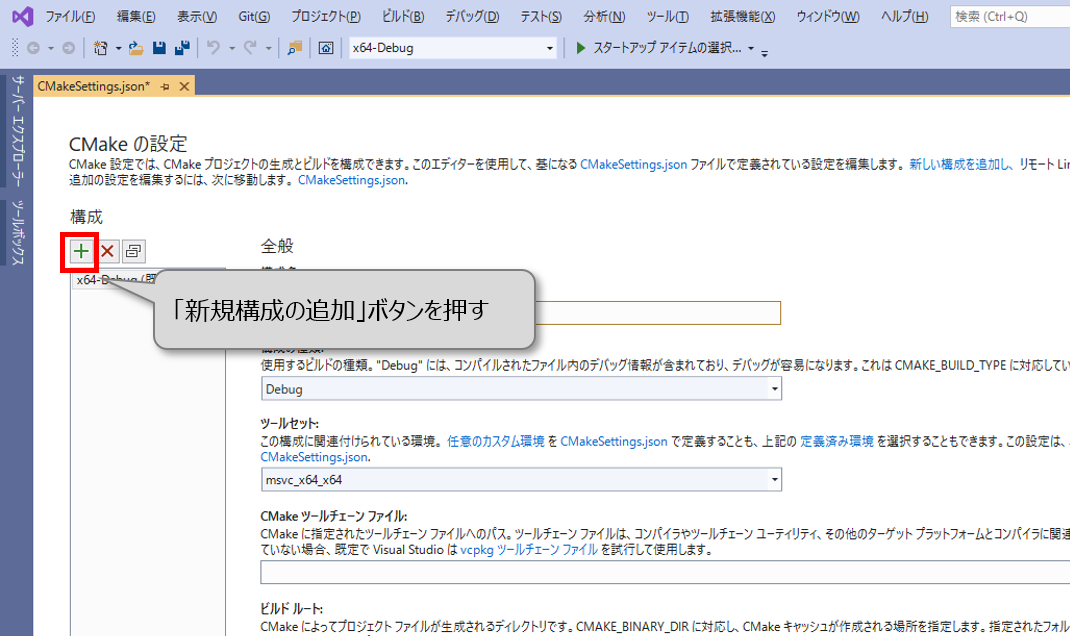Viewport: 1070px width, 636px height.
Task: Expand the New Item dropdown arrow
Action: coord(118,48)
